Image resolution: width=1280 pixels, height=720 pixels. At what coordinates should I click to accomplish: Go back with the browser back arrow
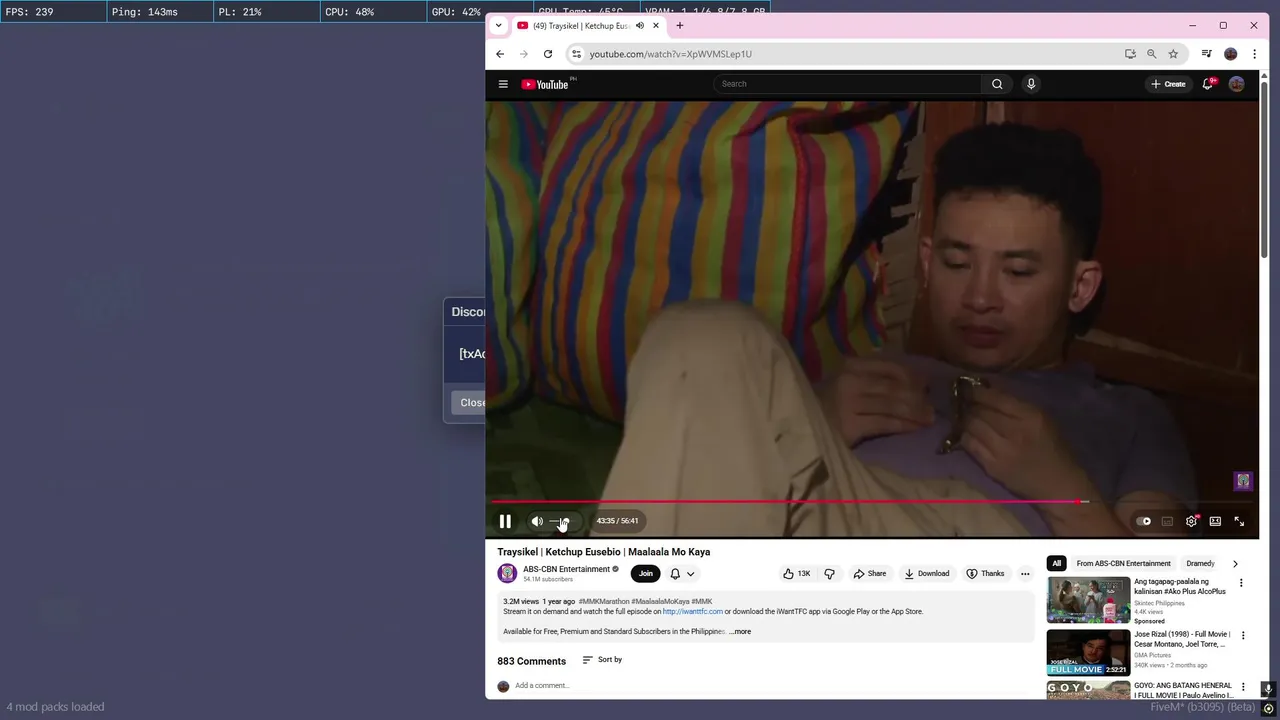(x=500, y=54)
